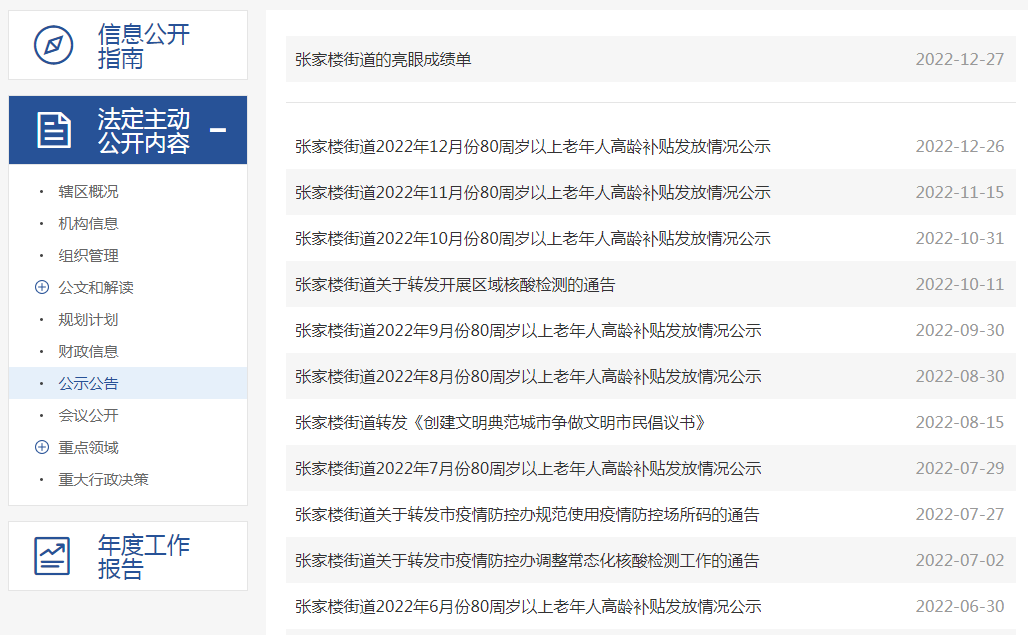Screen dimensions: 1028x635
Task: Click the date 2022-07-29
Action: click(x=960, y=469)
